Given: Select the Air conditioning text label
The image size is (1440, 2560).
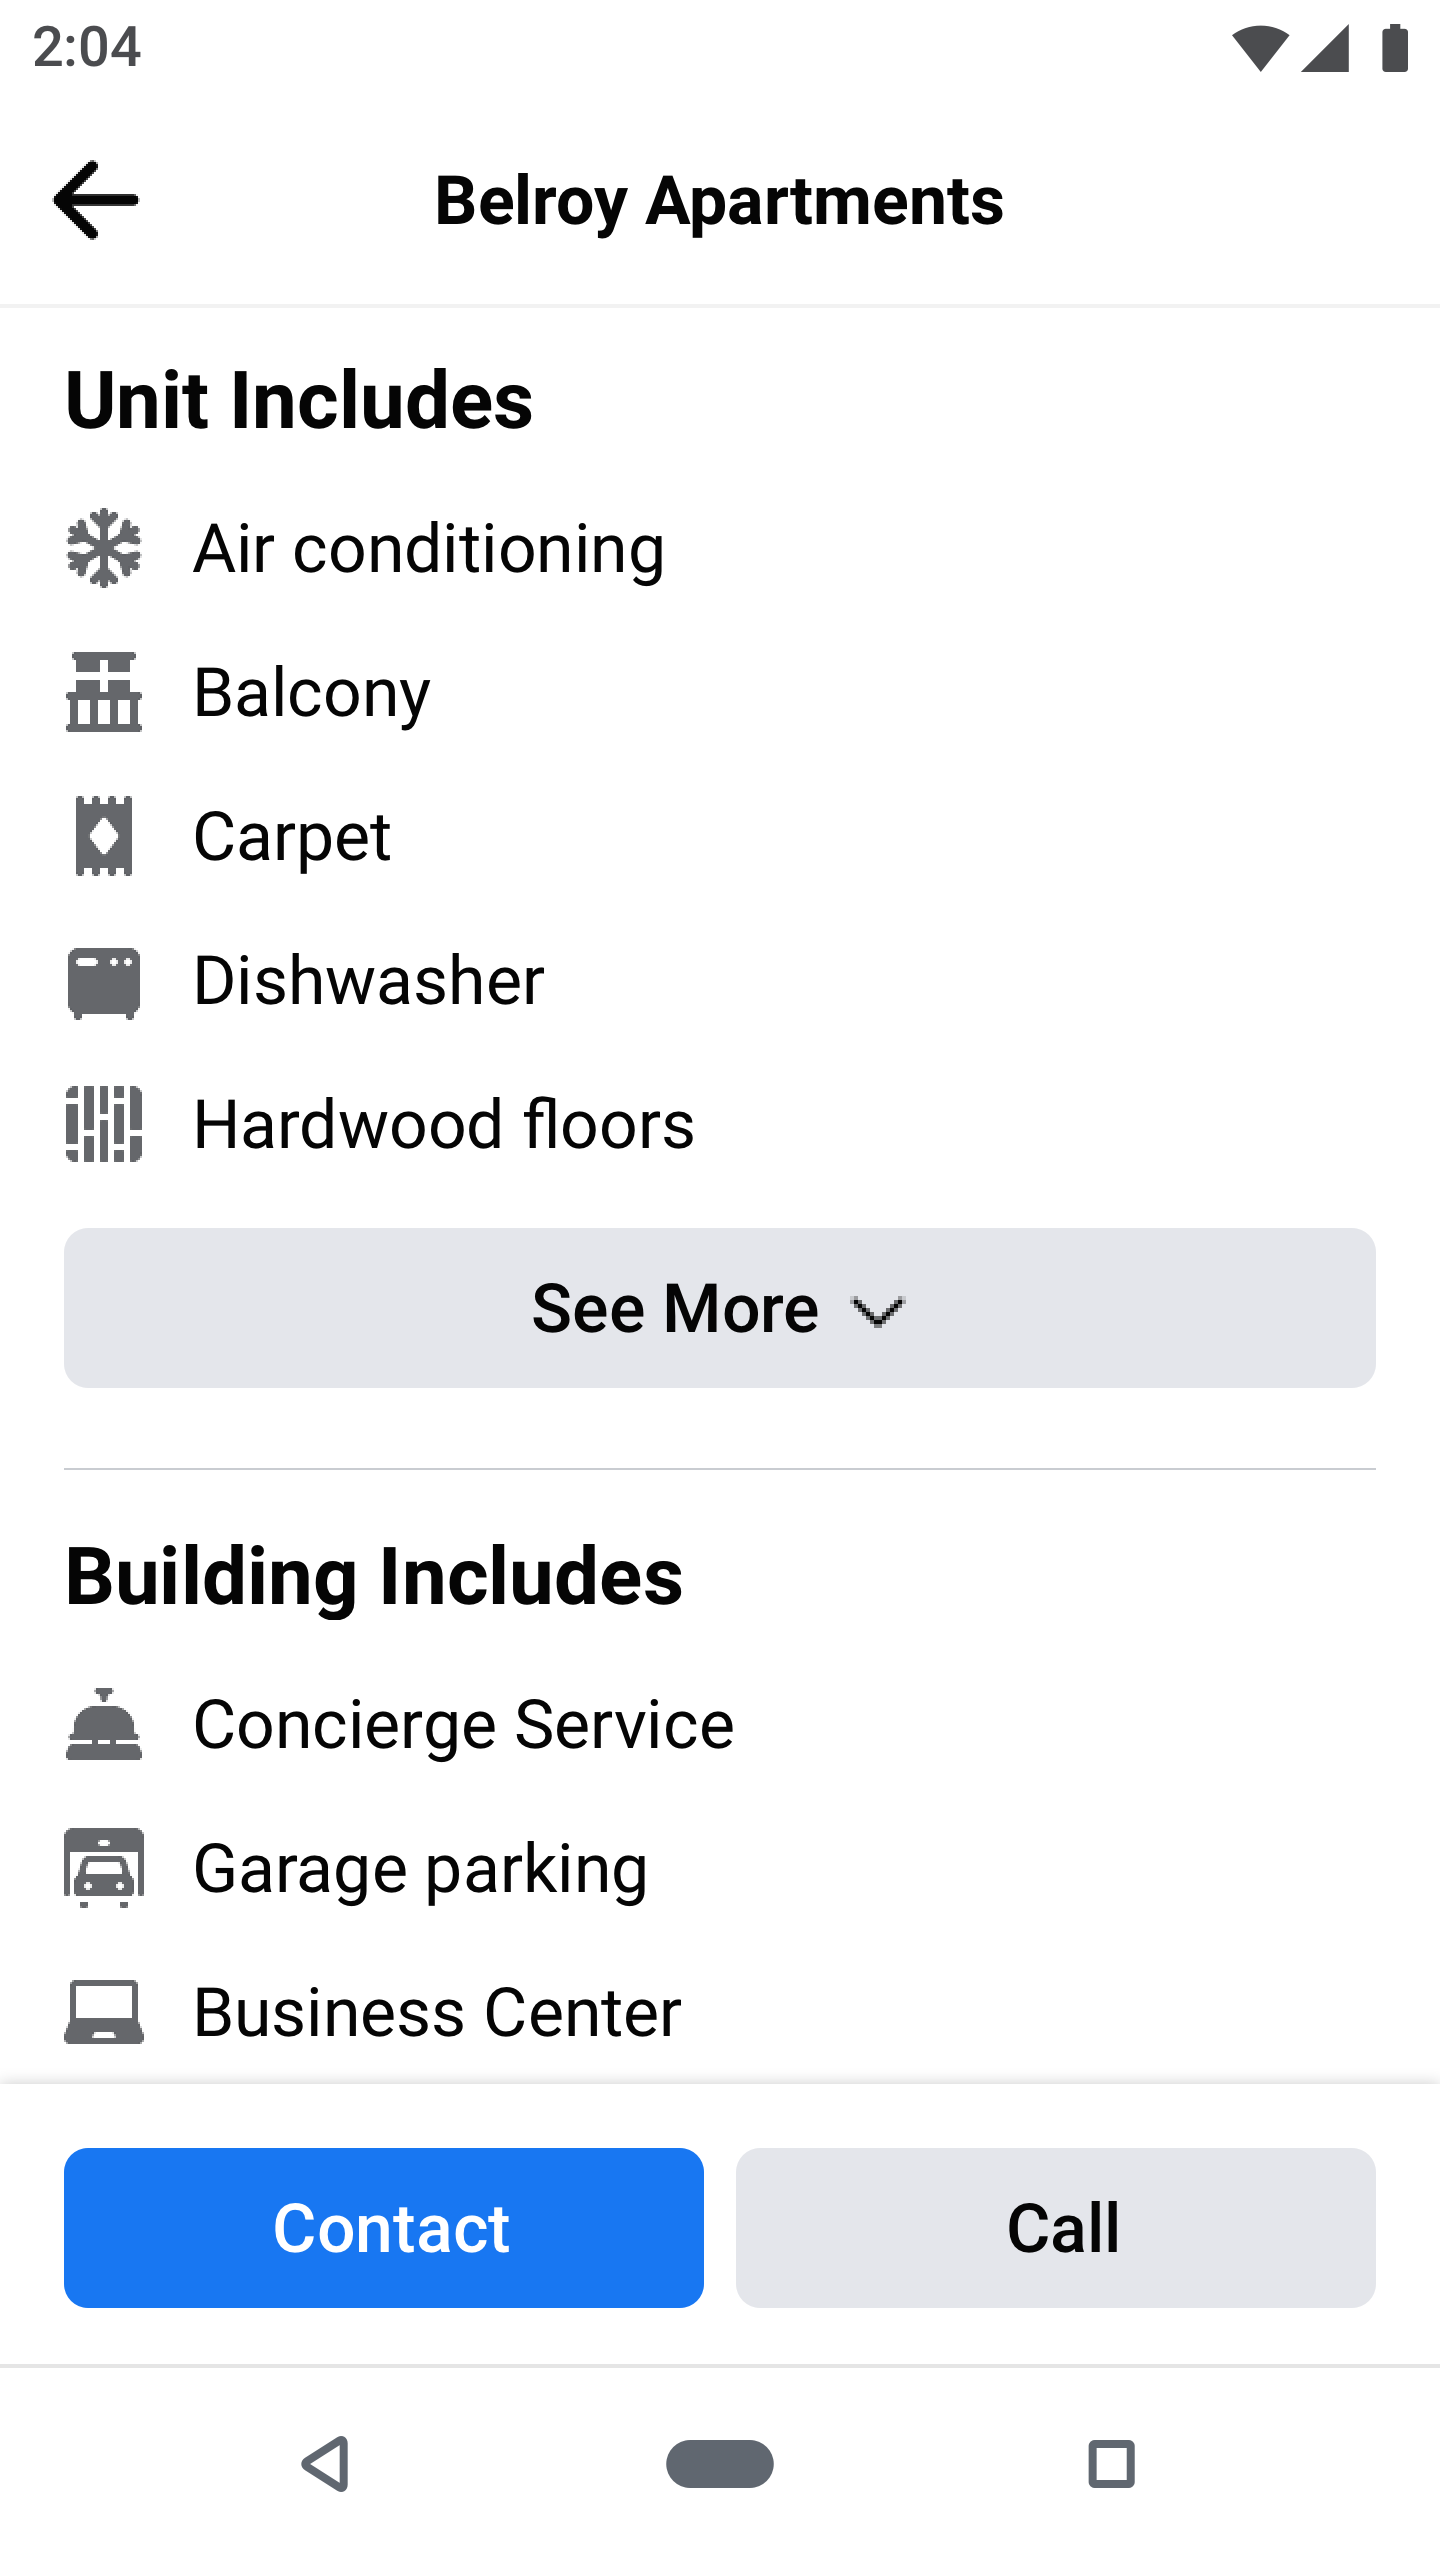Looking at the screenshot, I should tap(429, 549).
